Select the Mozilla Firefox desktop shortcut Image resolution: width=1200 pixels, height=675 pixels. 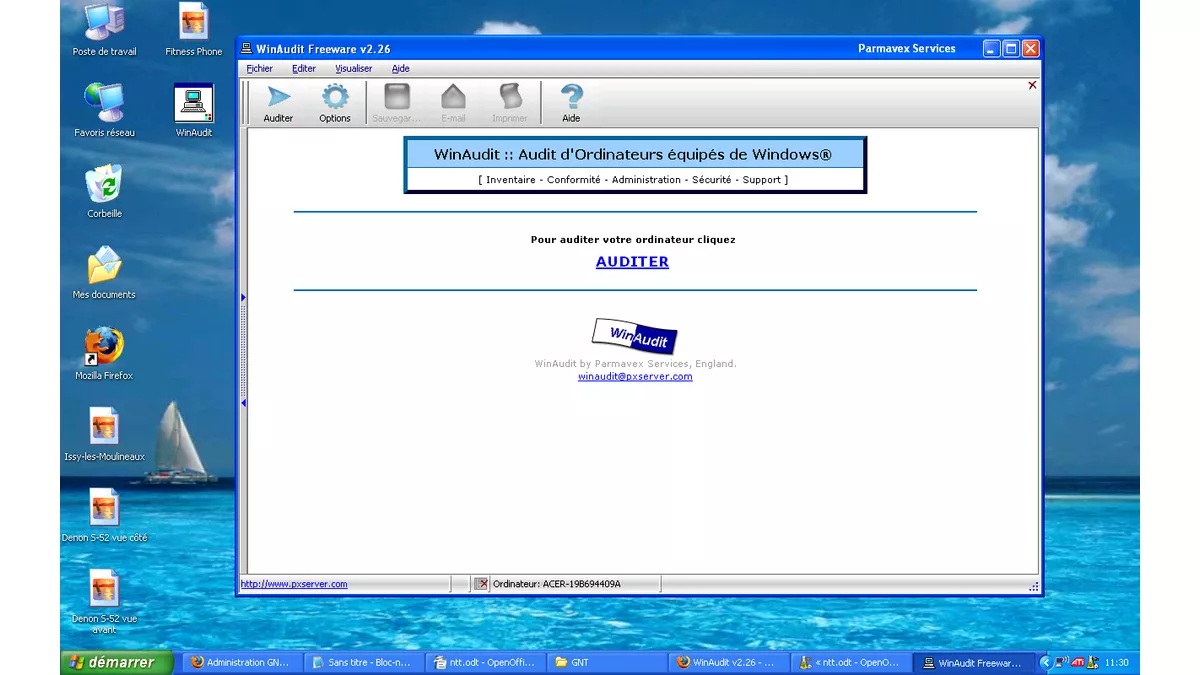105,353
